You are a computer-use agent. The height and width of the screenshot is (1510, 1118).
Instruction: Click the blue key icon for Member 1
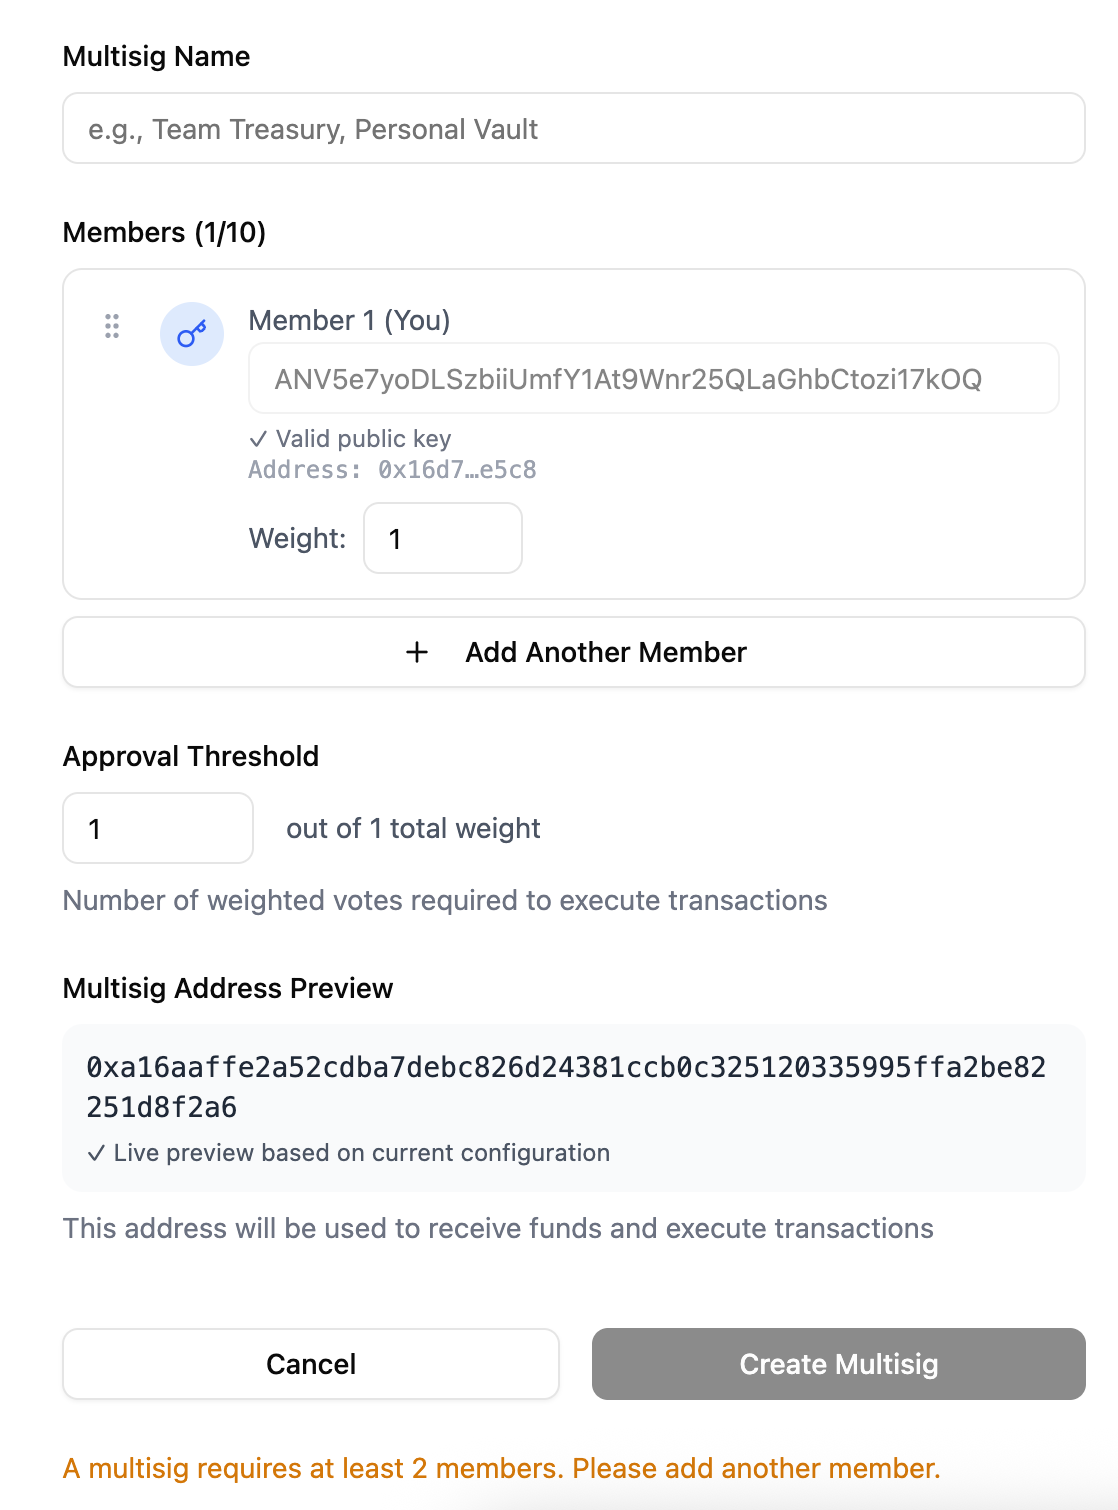click(x=191, y=333)
